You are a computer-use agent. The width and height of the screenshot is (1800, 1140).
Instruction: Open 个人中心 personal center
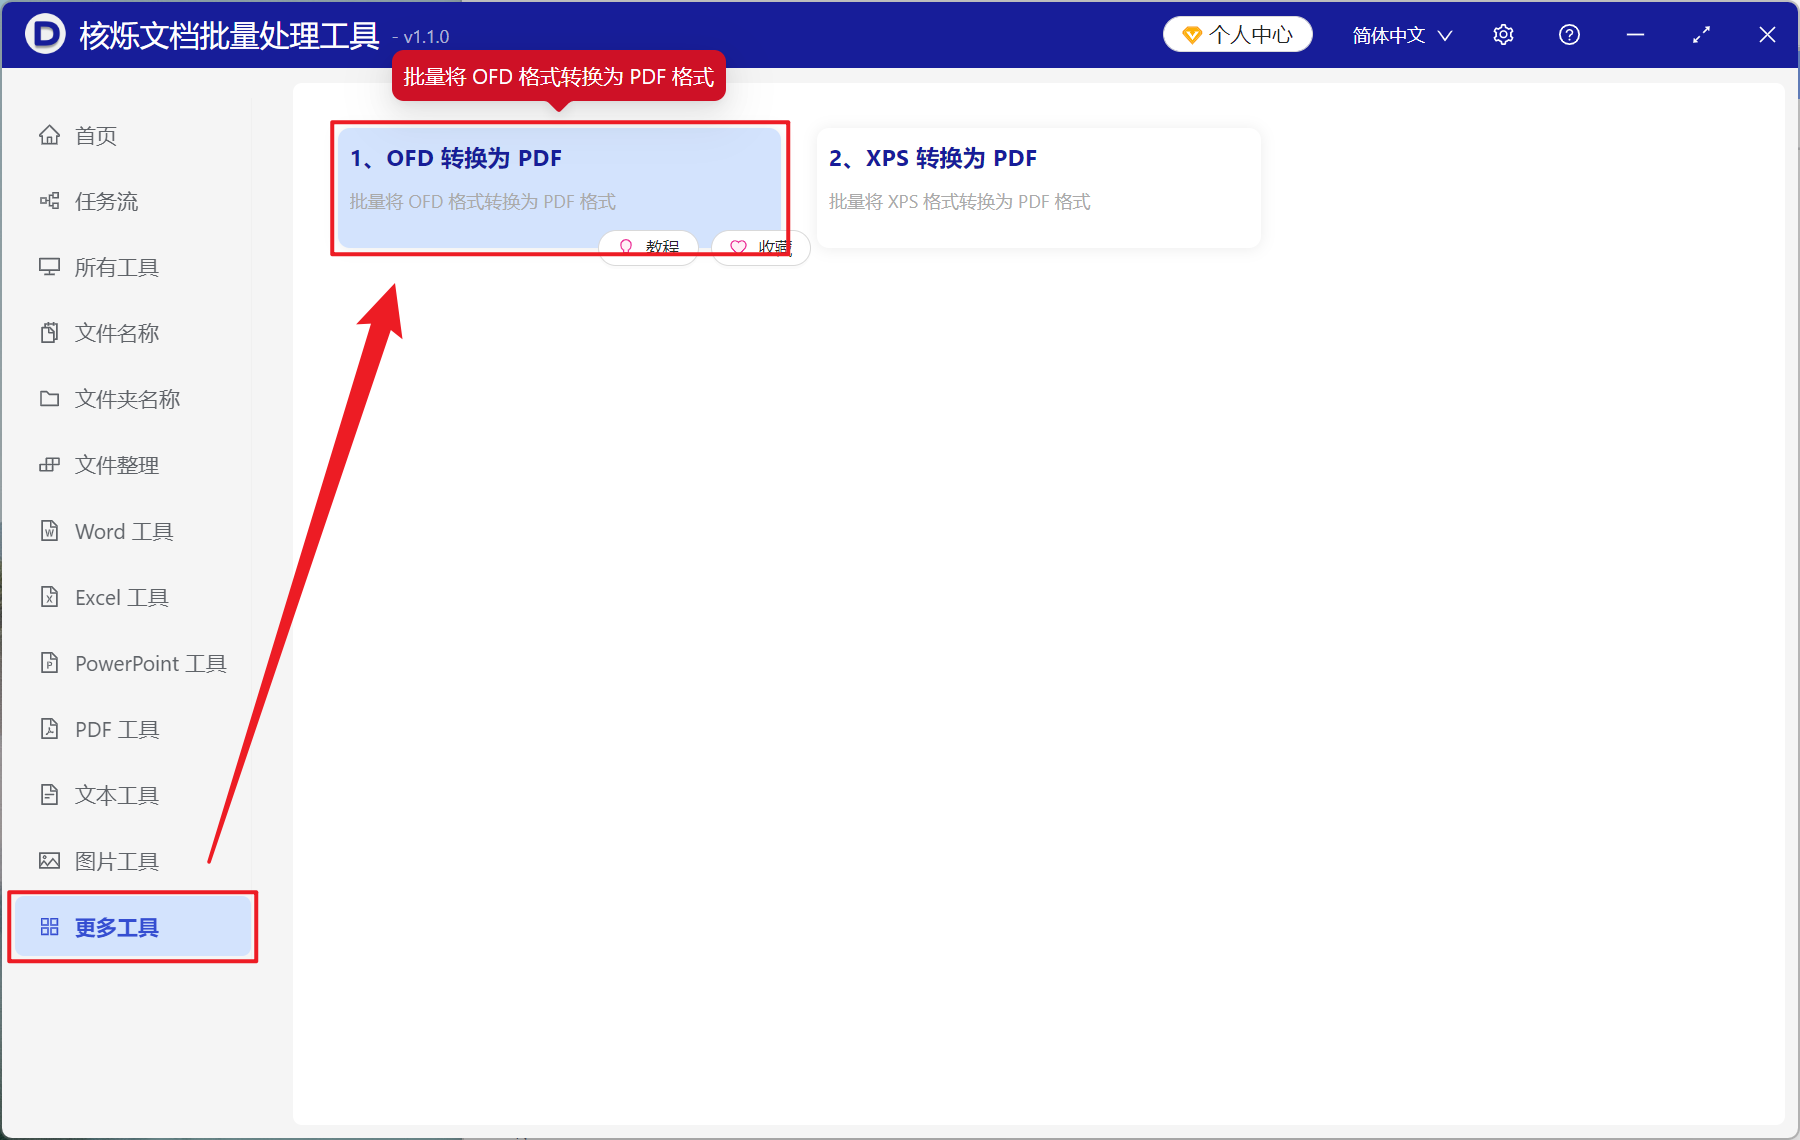tap(1238, 35)
